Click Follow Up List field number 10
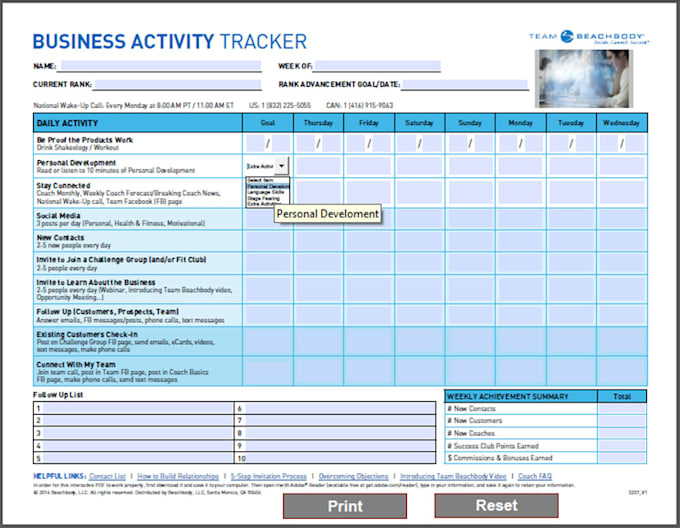The height and width of the screenshot is (528, 680). click(341, 458)
